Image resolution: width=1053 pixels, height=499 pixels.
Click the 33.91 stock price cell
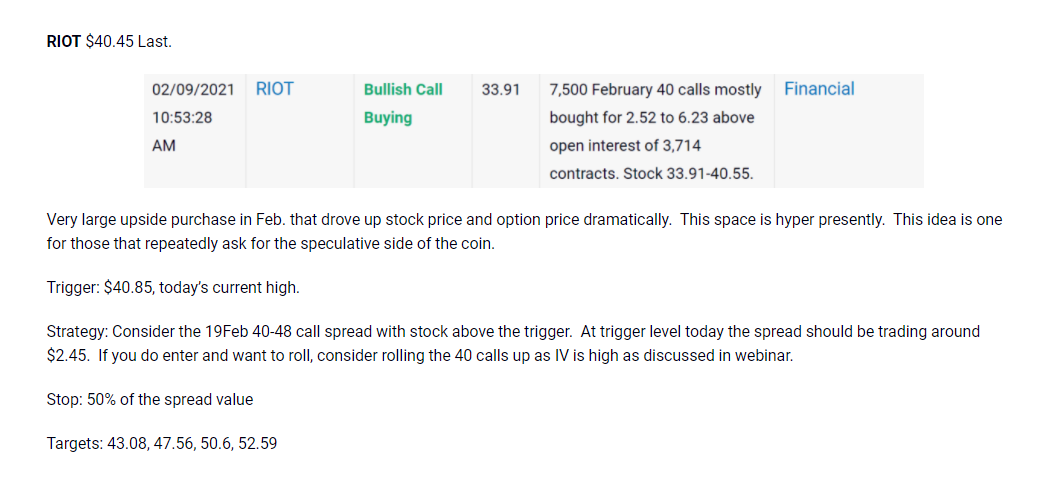point(500,89)
